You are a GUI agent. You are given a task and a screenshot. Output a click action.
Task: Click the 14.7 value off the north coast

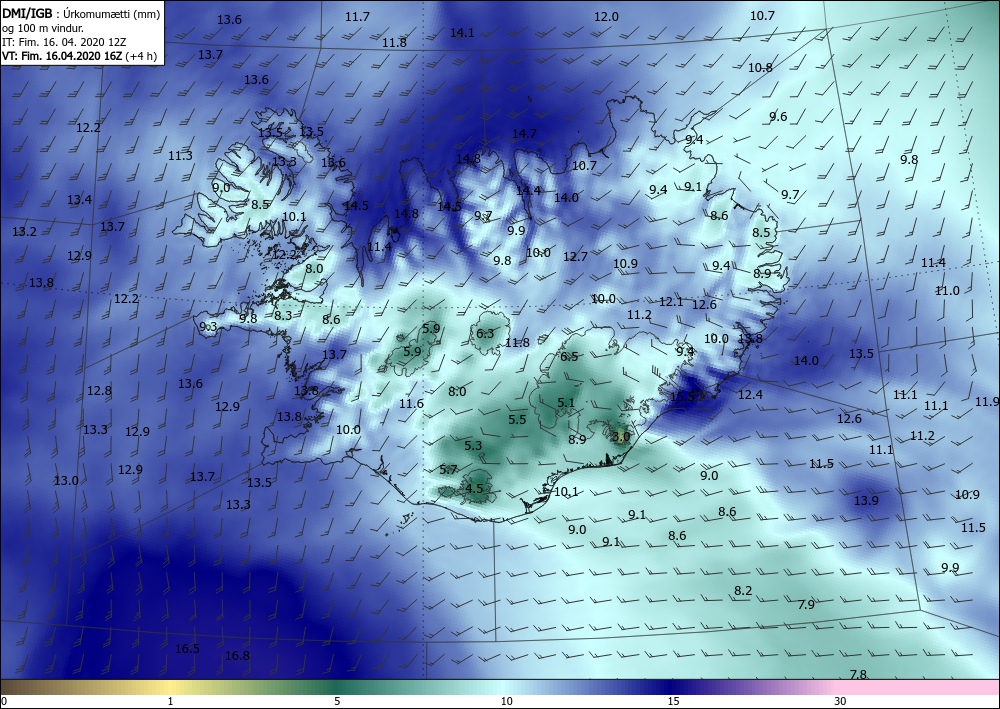524,133
